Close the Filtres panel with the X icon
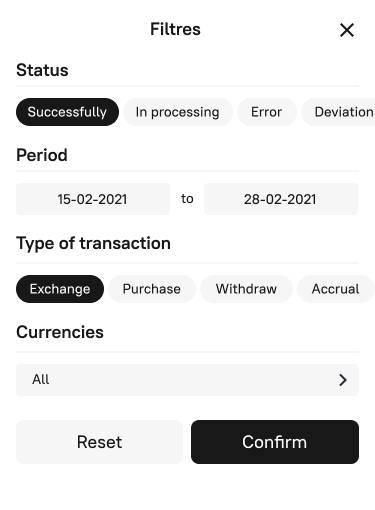The image size is (375, 510). (347, 30)
